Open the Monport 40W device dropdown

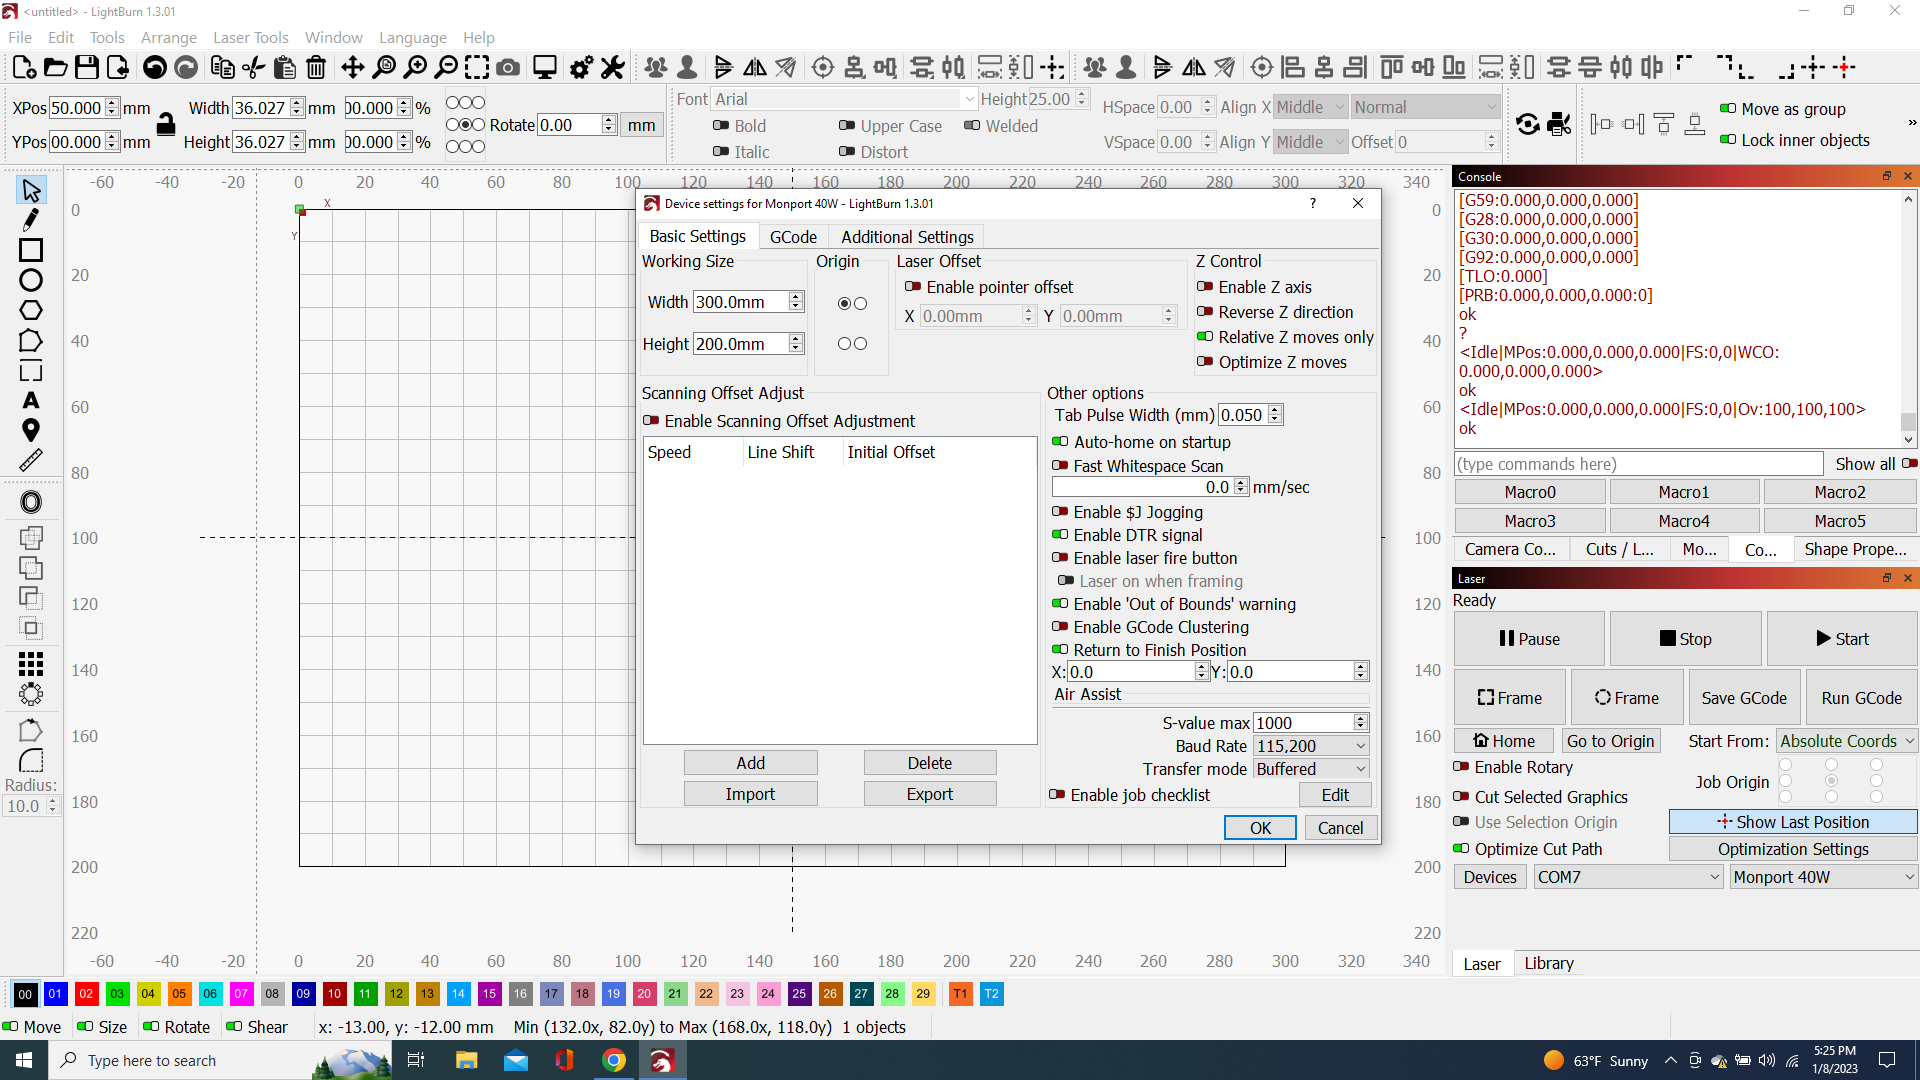pyautogui.click(x=1823, y=877)
